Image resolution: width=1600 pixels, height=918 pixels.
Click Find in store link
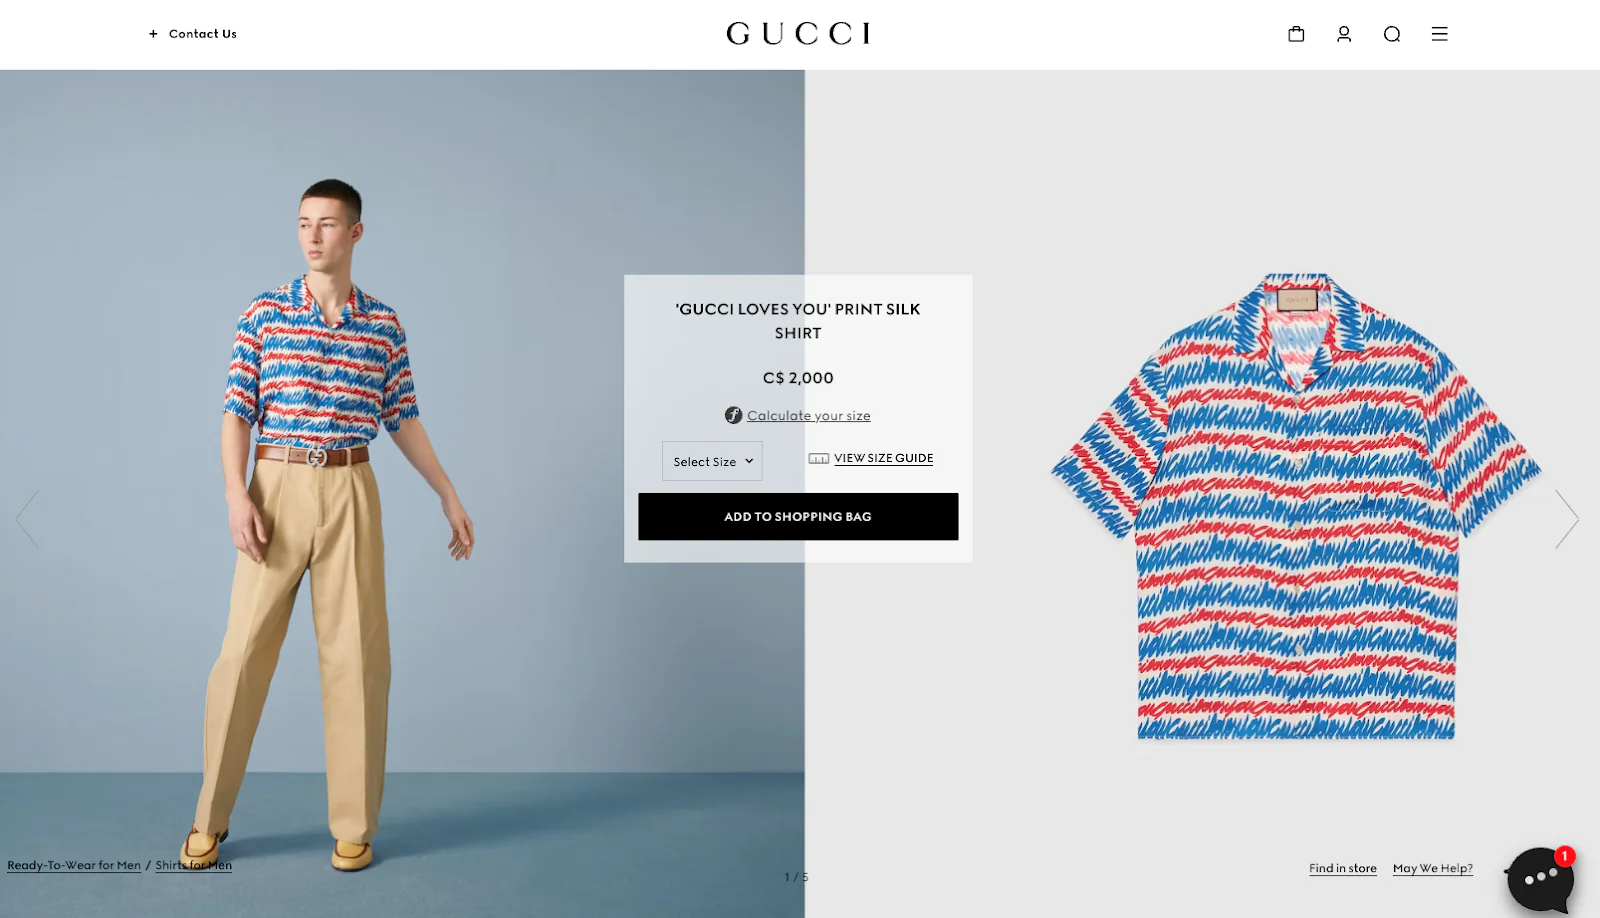(1343, 868)
